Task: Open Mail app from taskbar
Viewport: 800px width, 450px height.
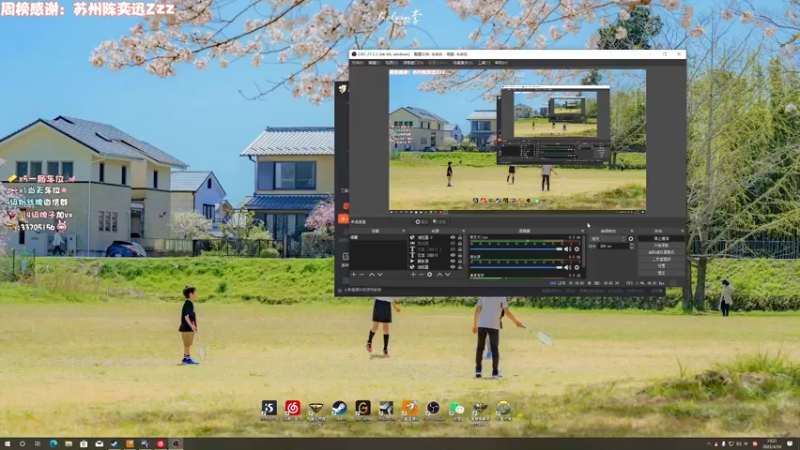Action: coord(99,444)
